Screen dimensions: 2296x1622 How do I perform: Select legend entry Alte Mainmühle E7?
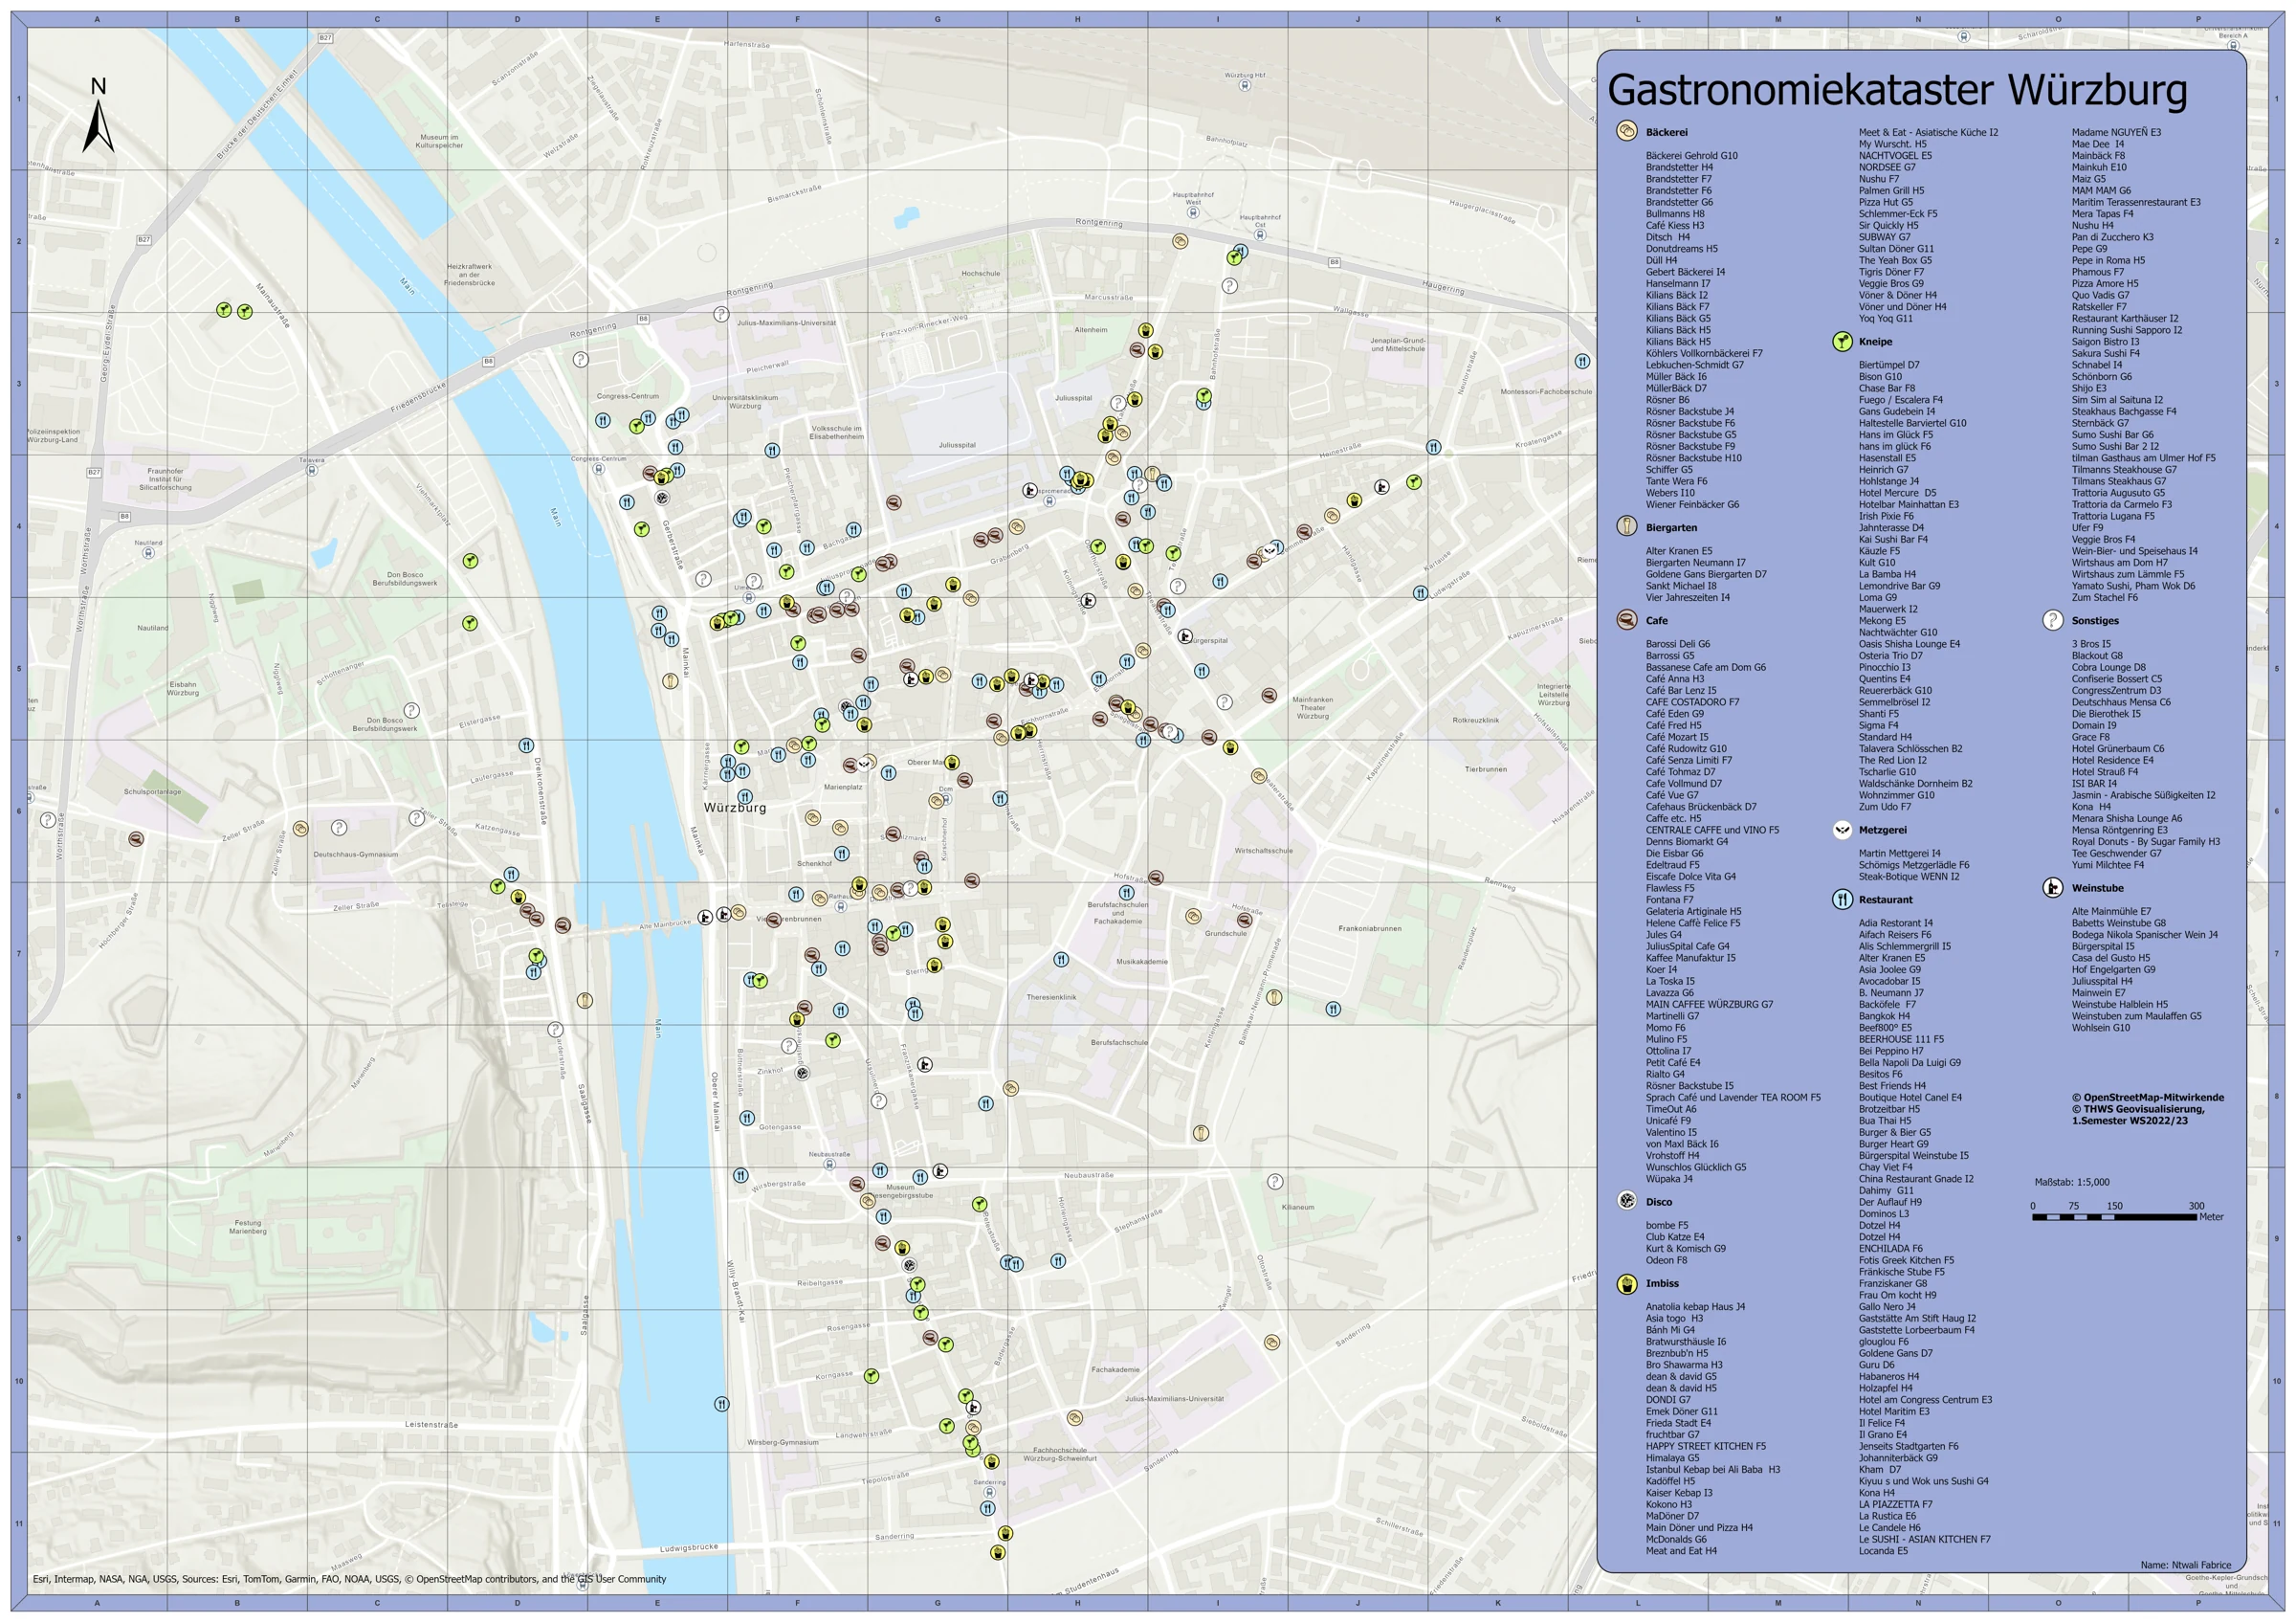click(x=2111, y=912)
